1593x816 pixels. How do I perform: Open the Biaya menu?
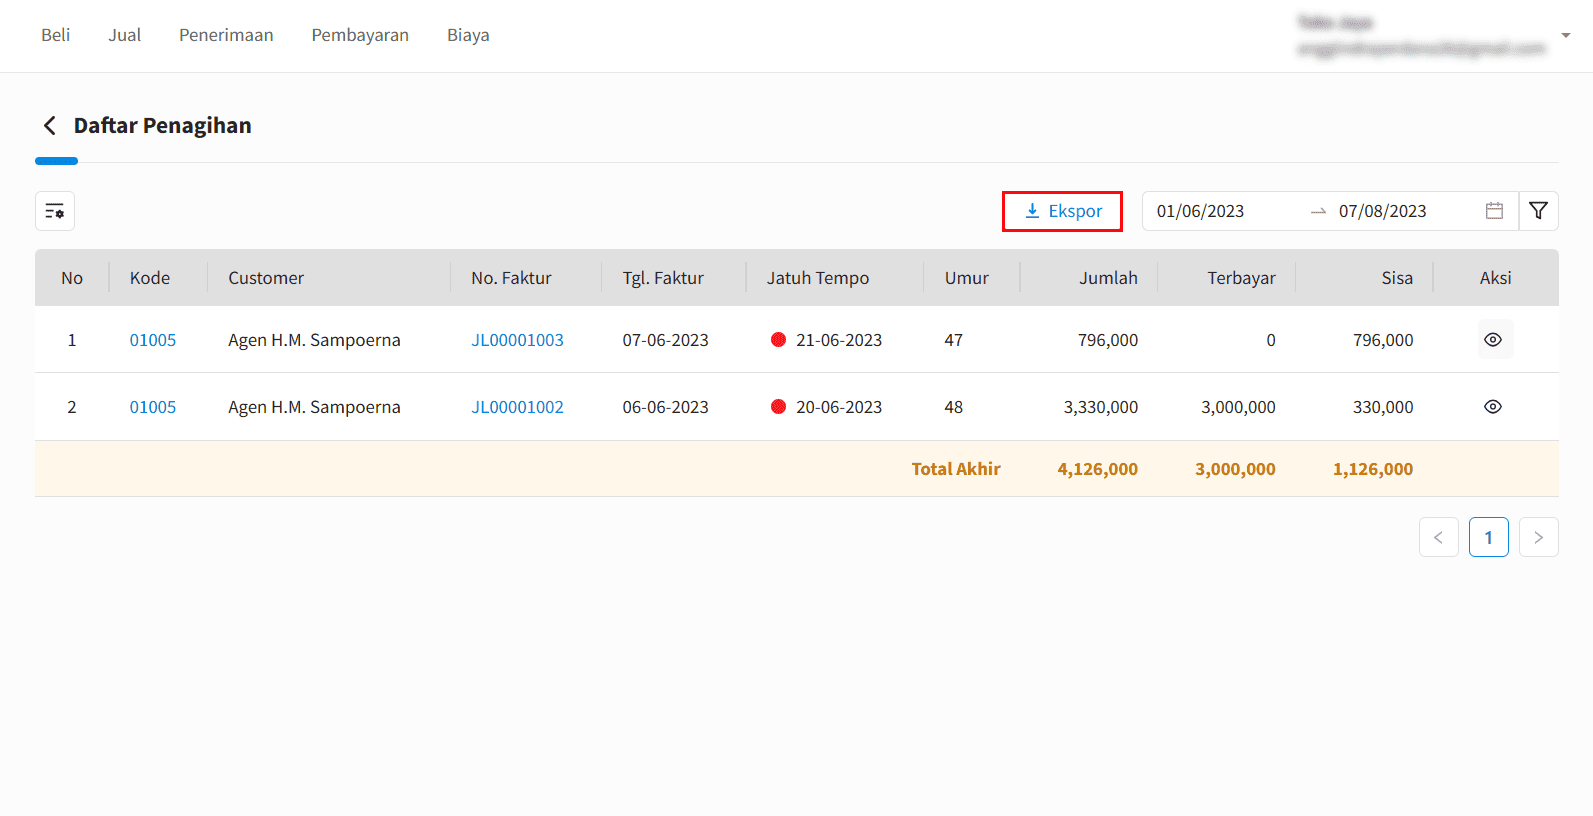pyautogui.click(x=468, y=35)
